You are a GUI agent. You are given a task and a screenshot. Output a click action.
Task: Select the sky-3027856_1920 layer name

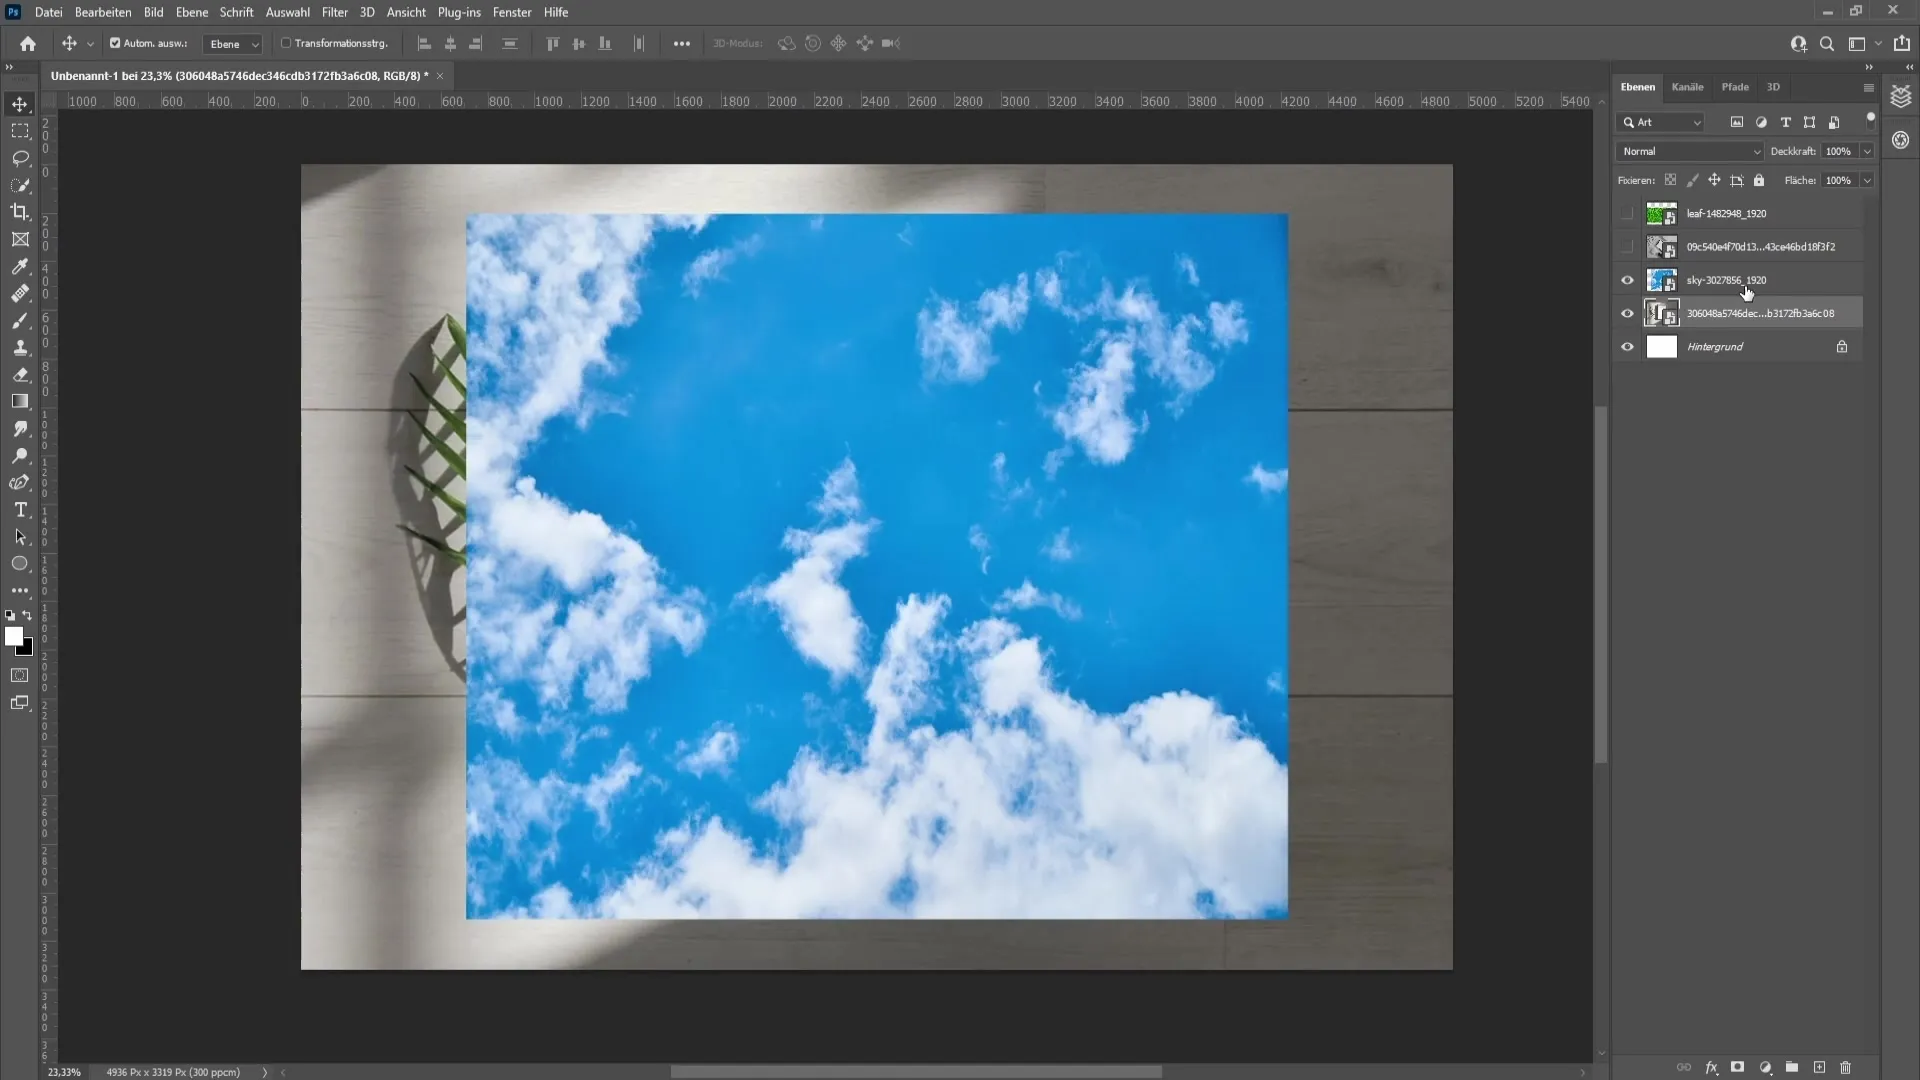pyautogui.click(x=1726, y=280)
